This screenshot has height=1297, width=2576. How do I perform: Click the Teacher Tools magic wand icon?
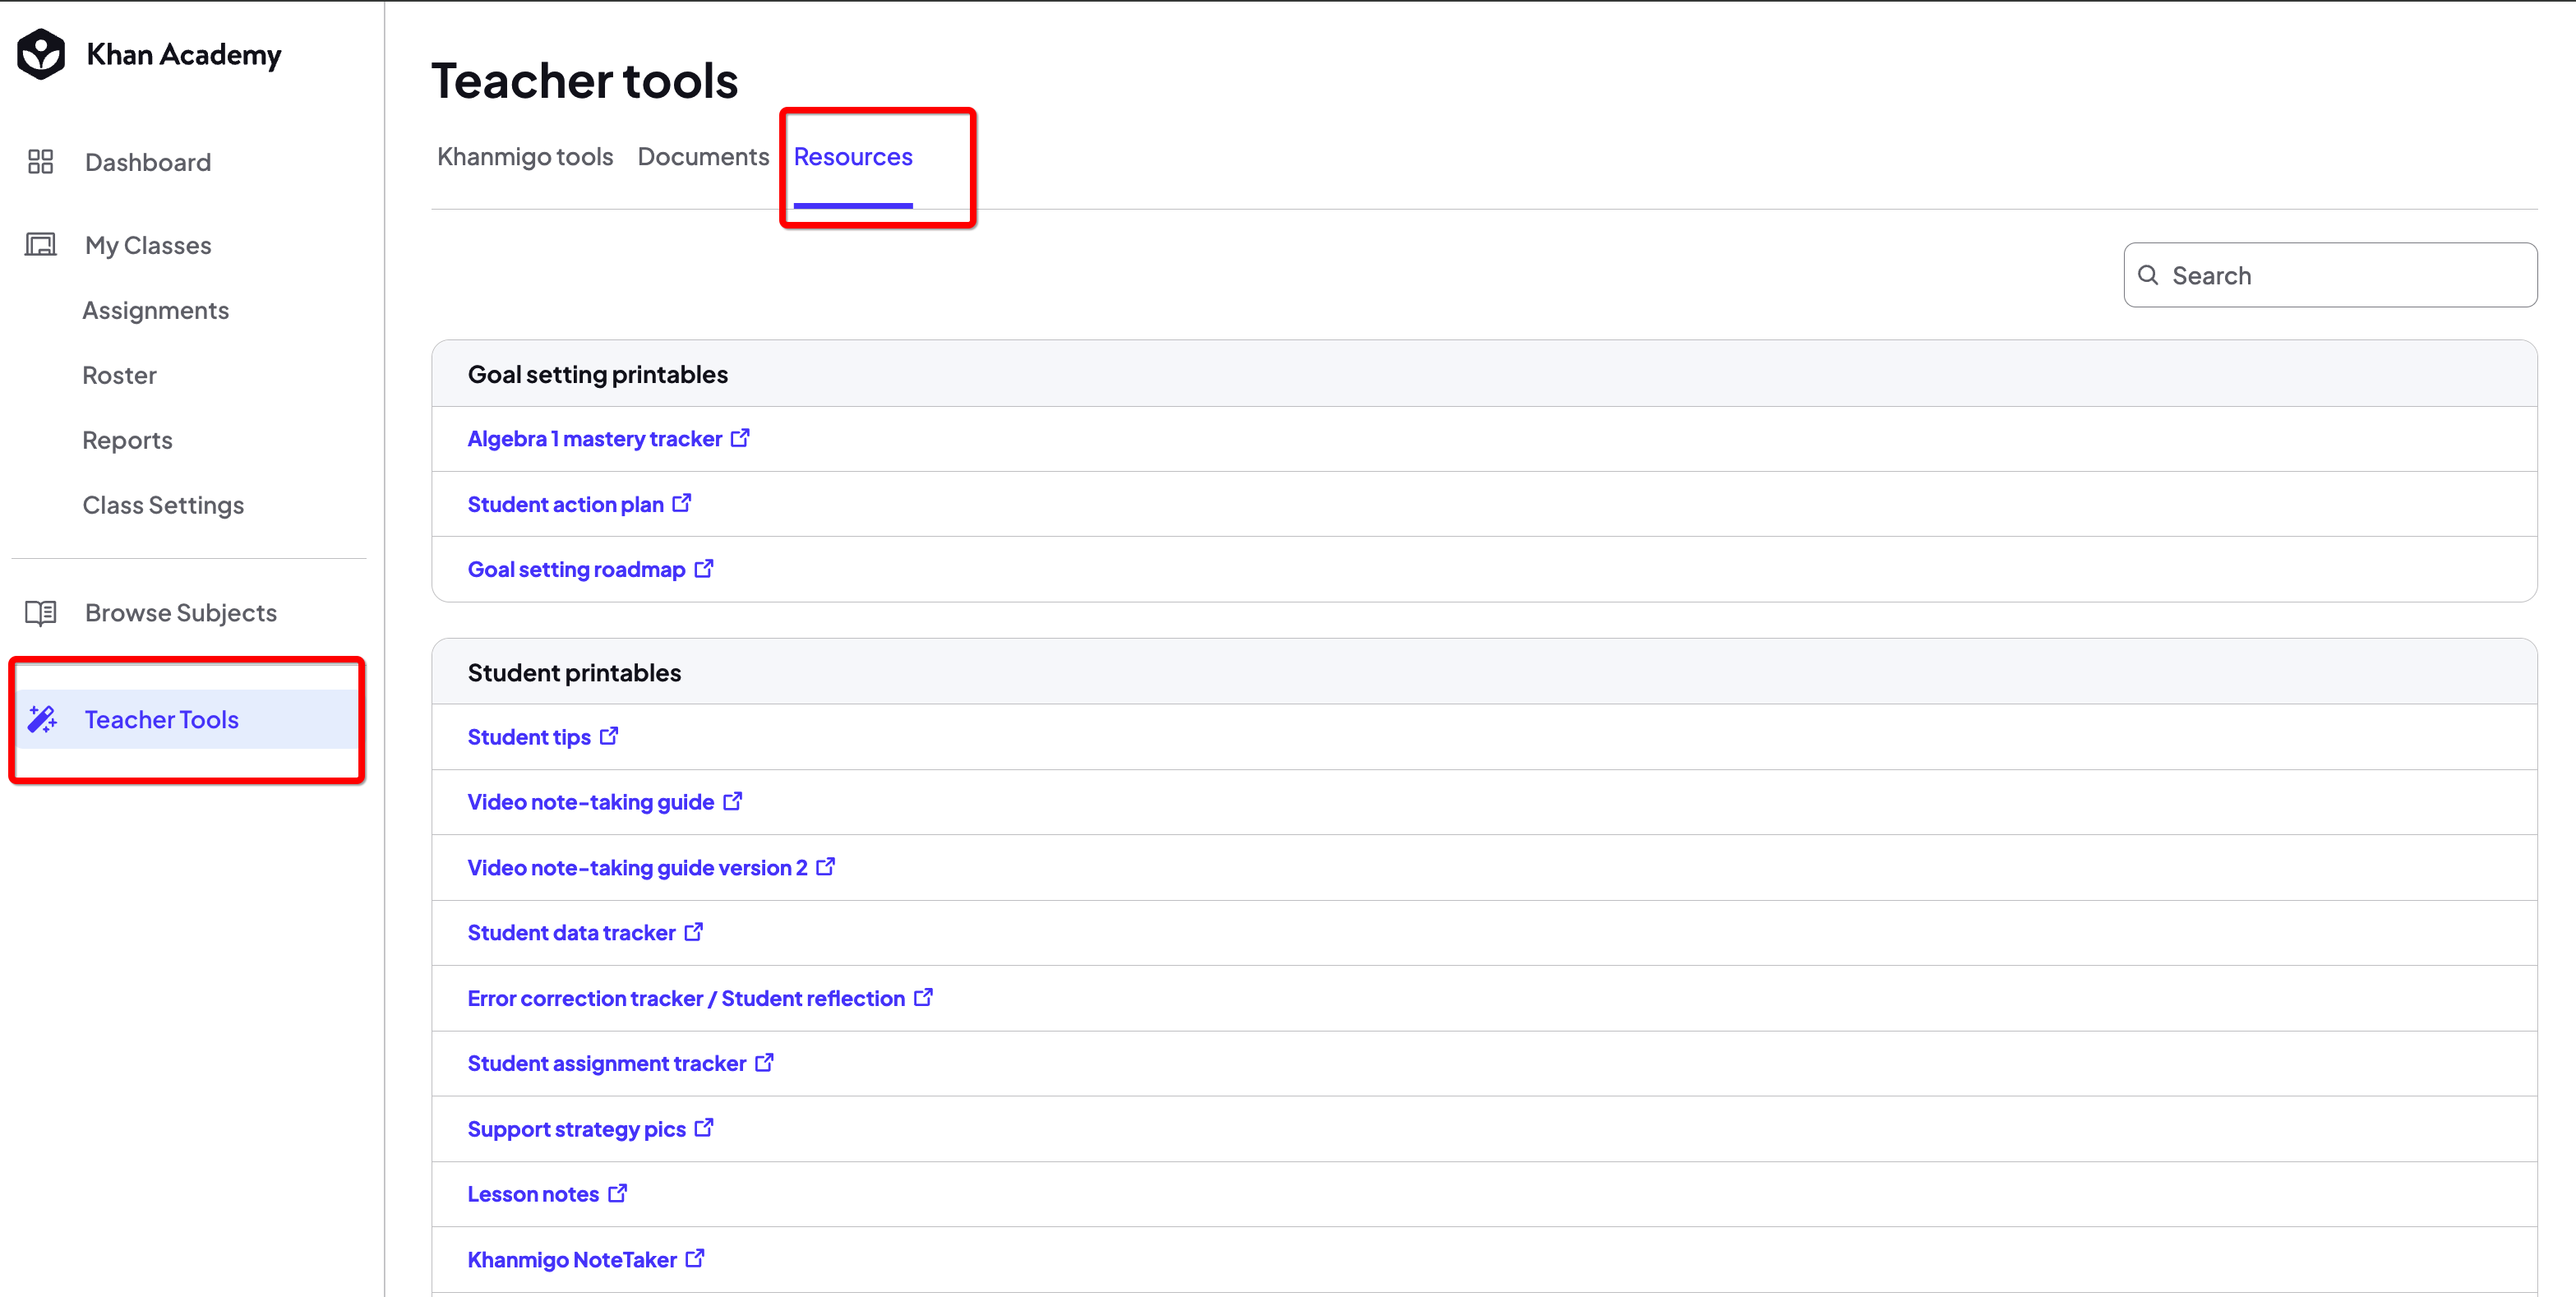click(42, 719)
